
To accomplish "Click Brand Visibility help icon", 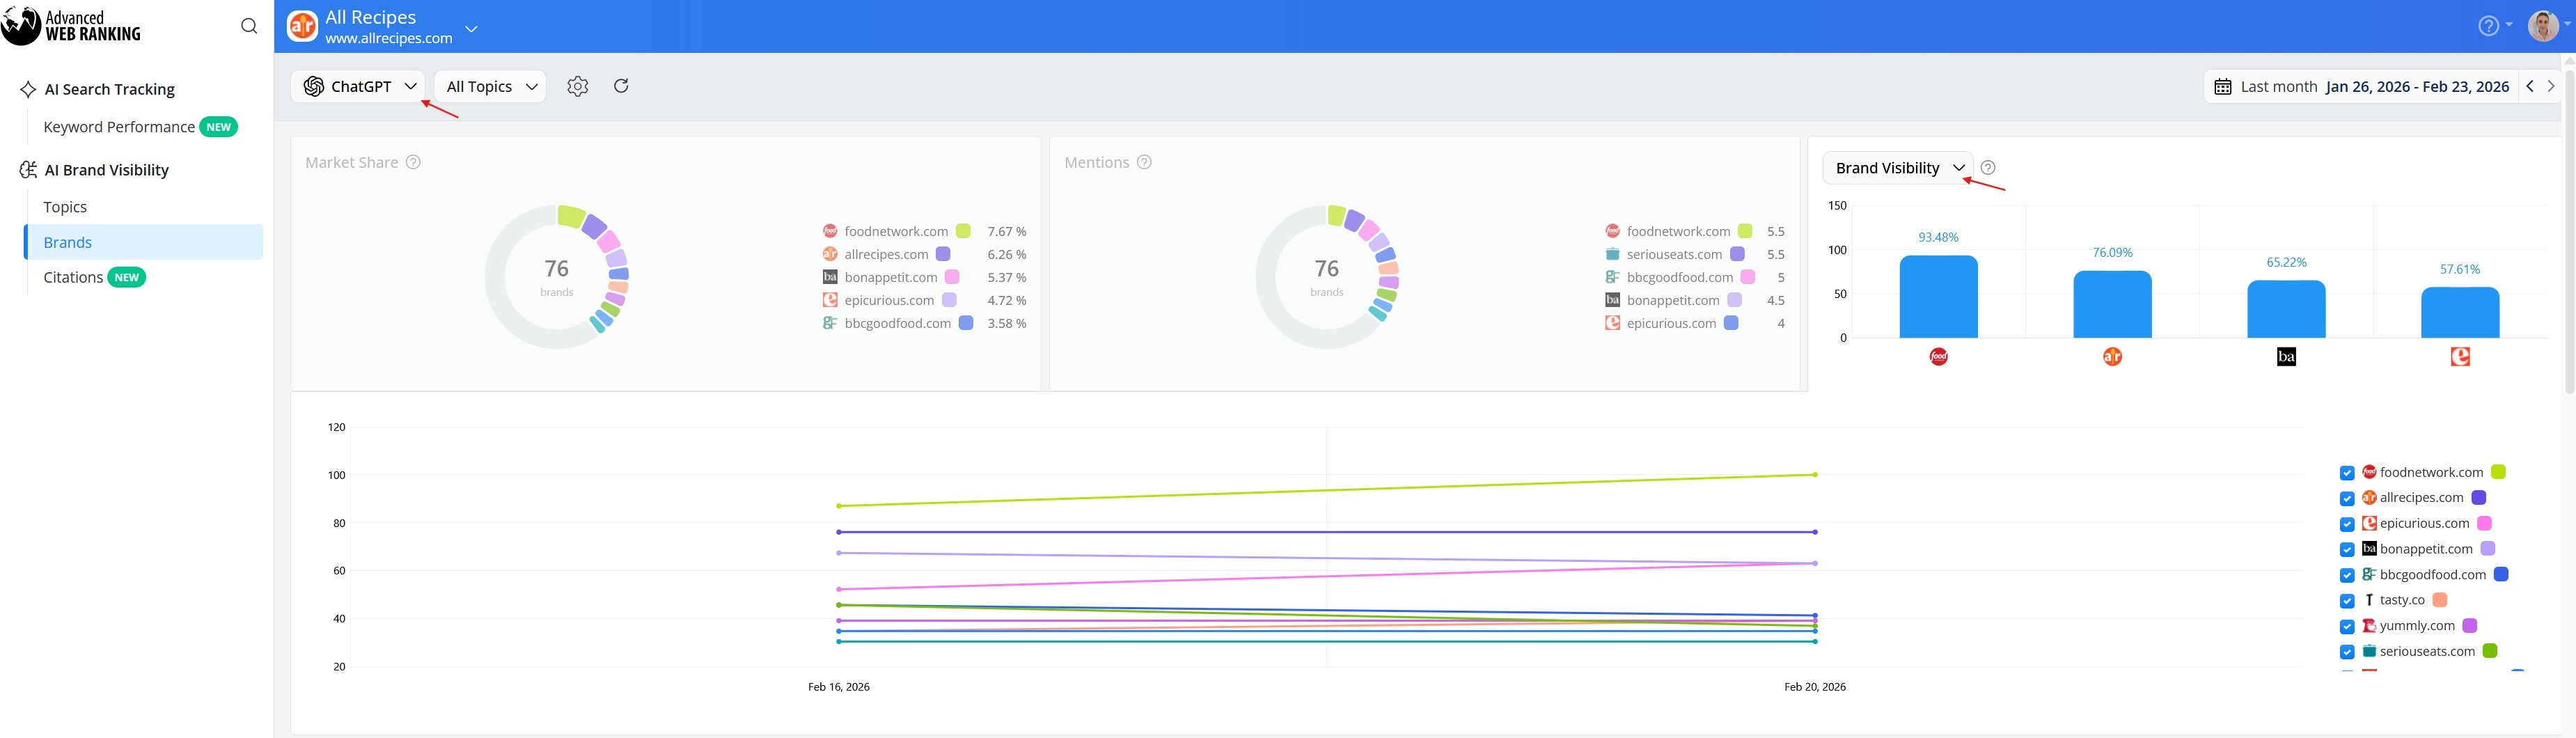I will click(x=1988, y=168).
